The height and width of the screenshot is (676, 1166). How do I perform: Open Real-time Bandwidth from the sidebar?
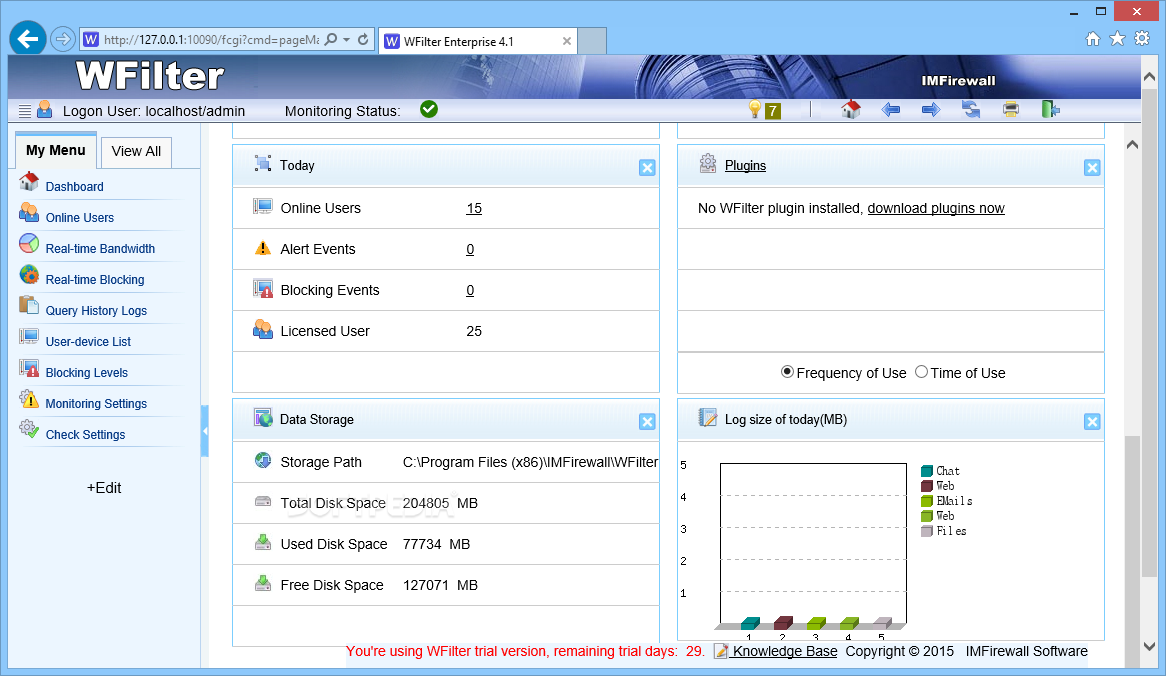coord(100,249)
